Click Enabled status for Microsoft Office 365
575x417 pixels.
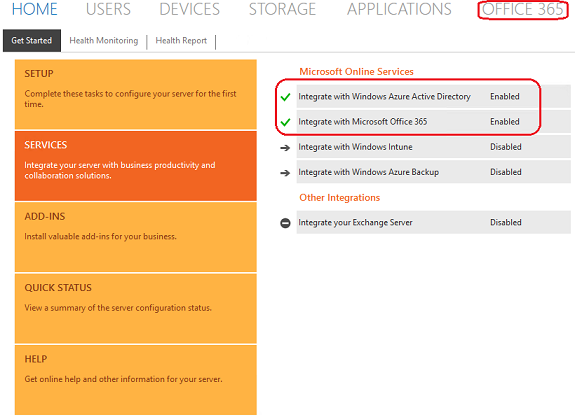[505, 121]
